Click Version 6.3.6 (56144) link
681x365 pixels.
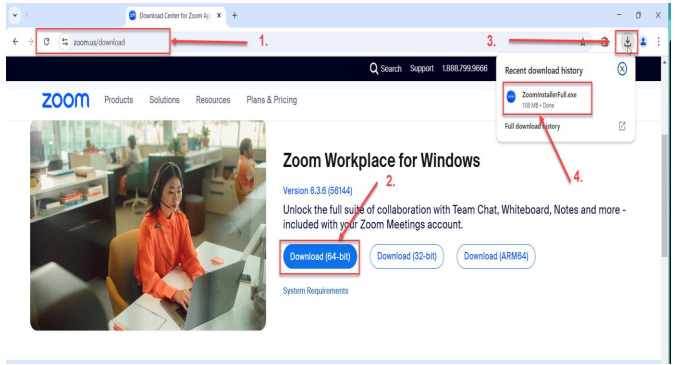[317, 191]
